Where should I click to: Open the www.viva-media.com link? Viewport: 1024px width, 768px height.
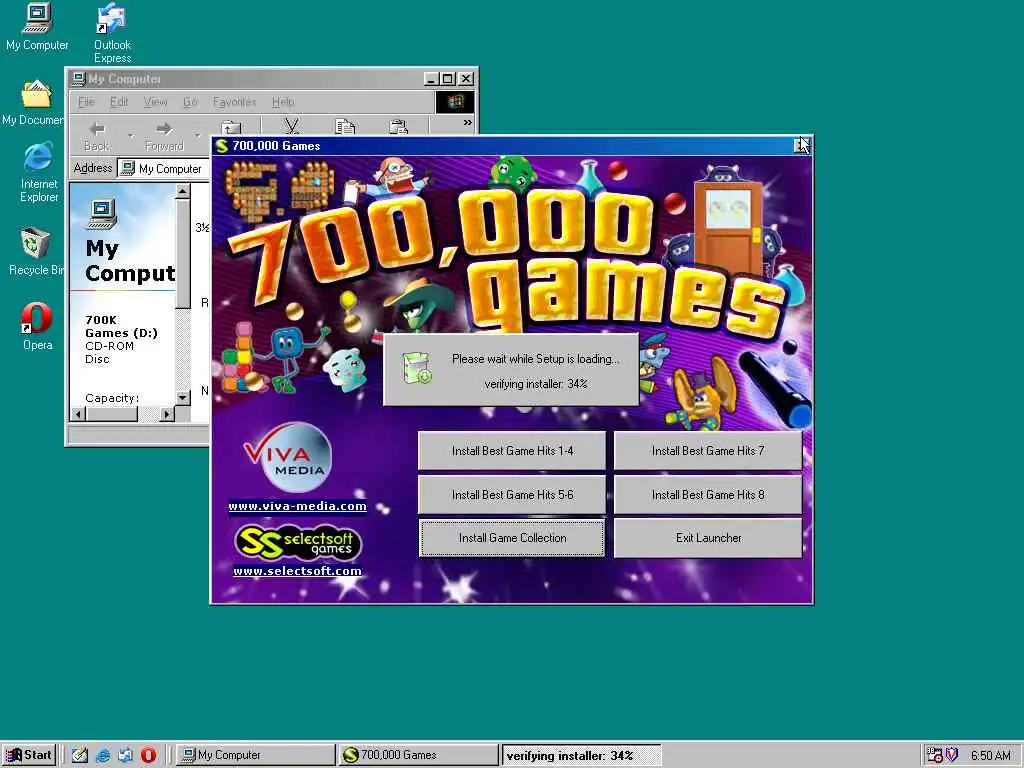[x=297, y=506]
